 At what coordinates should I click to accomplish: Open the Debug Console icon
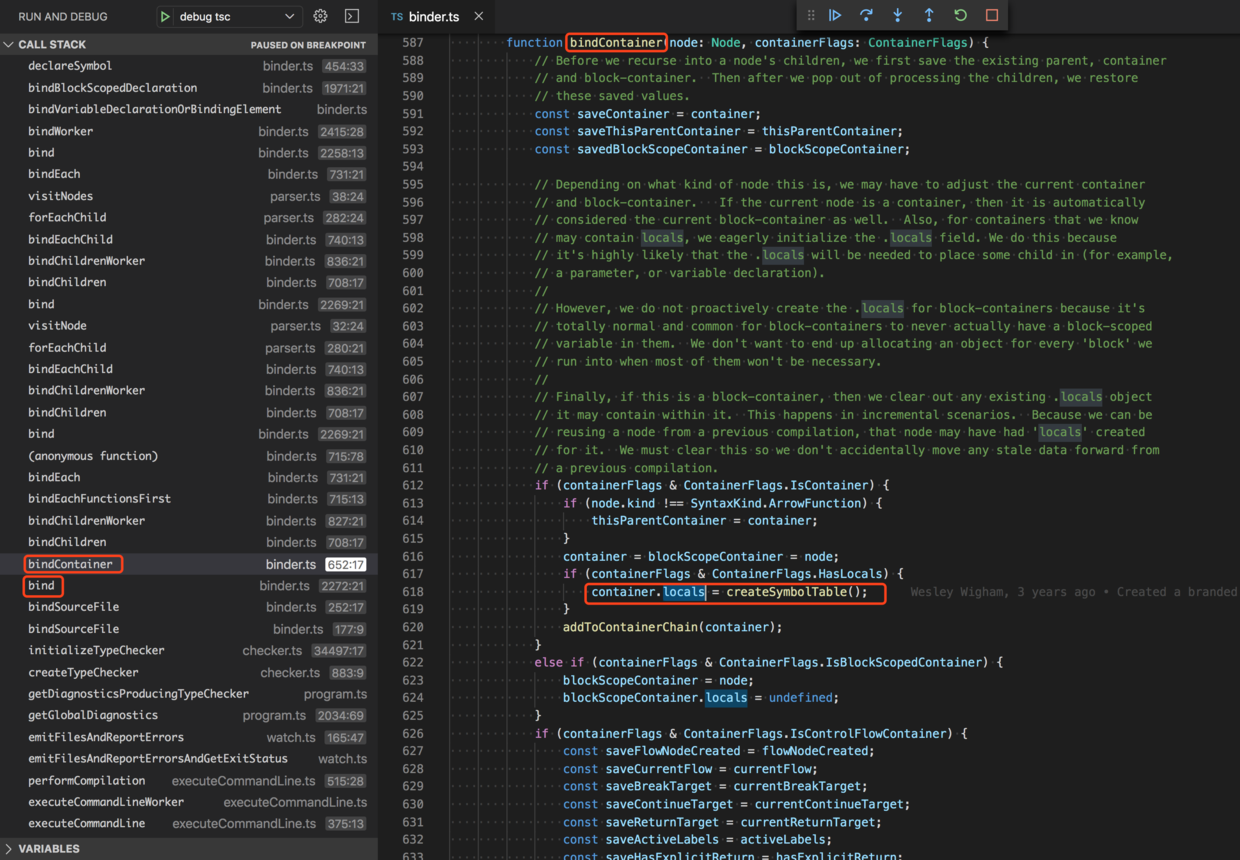click(352, 16)
